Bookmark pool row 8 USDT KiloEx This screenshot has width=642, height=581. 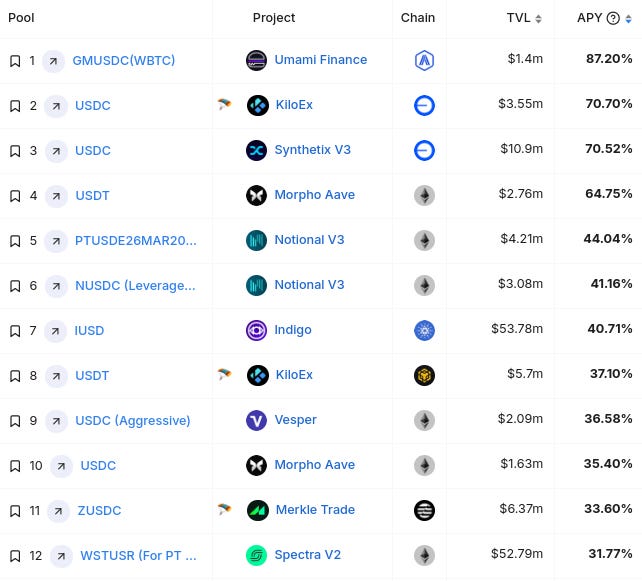[15, 376]
